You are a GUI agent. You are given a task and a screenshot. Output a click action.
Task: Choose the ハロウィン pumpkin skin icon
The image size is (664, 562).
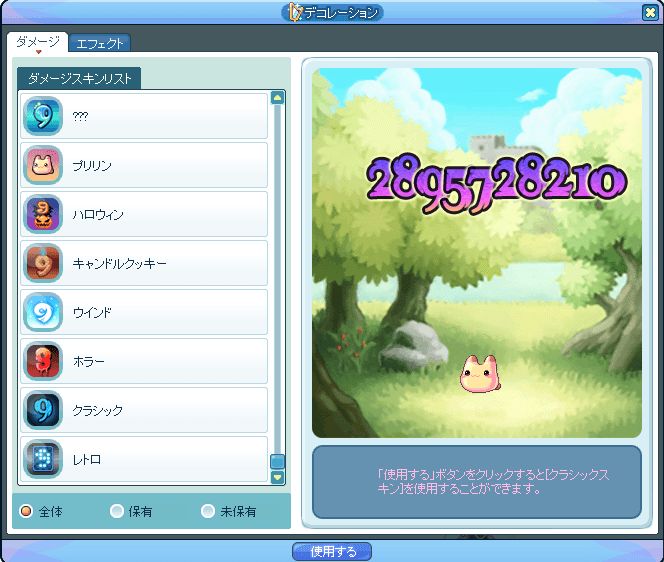(43, 214)
